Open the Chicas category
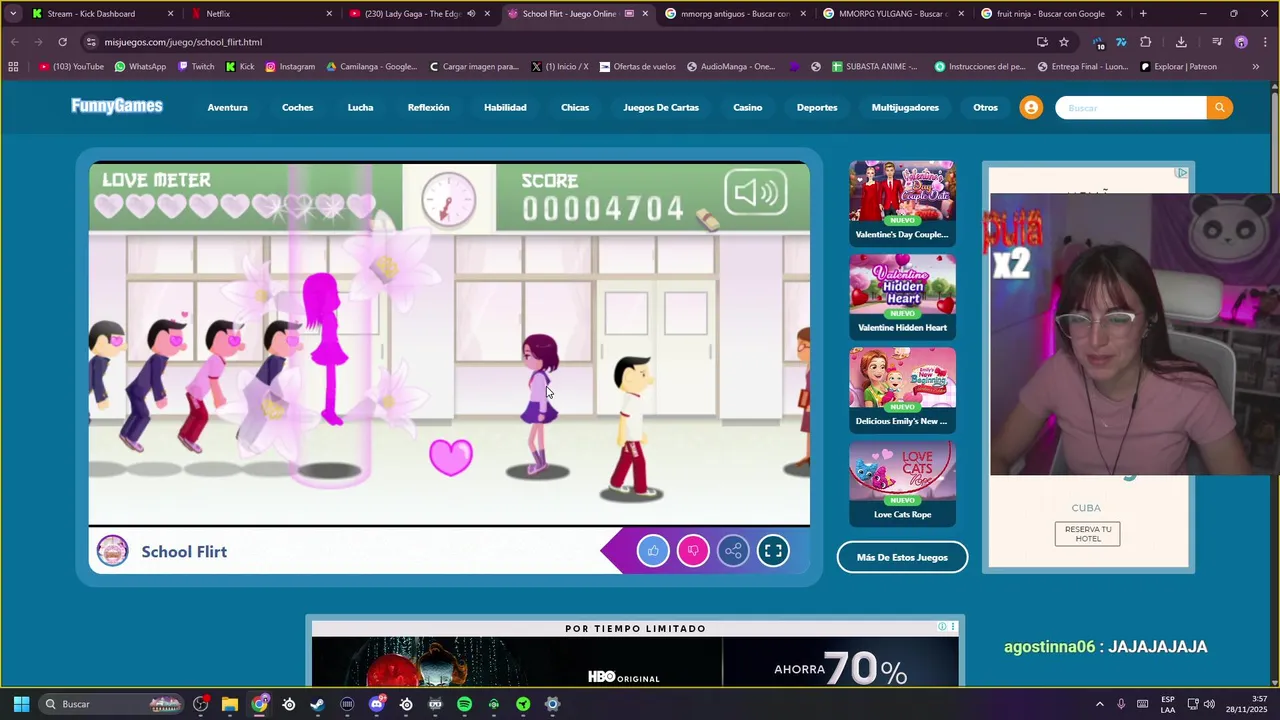Screen dimensions: 1280x720 [x=575, y=107]
